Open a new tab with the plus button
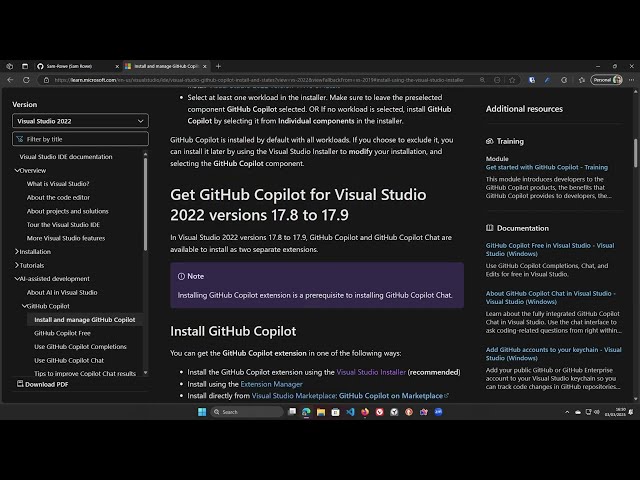This screenshot has height=480, width=640. point(218,66)
